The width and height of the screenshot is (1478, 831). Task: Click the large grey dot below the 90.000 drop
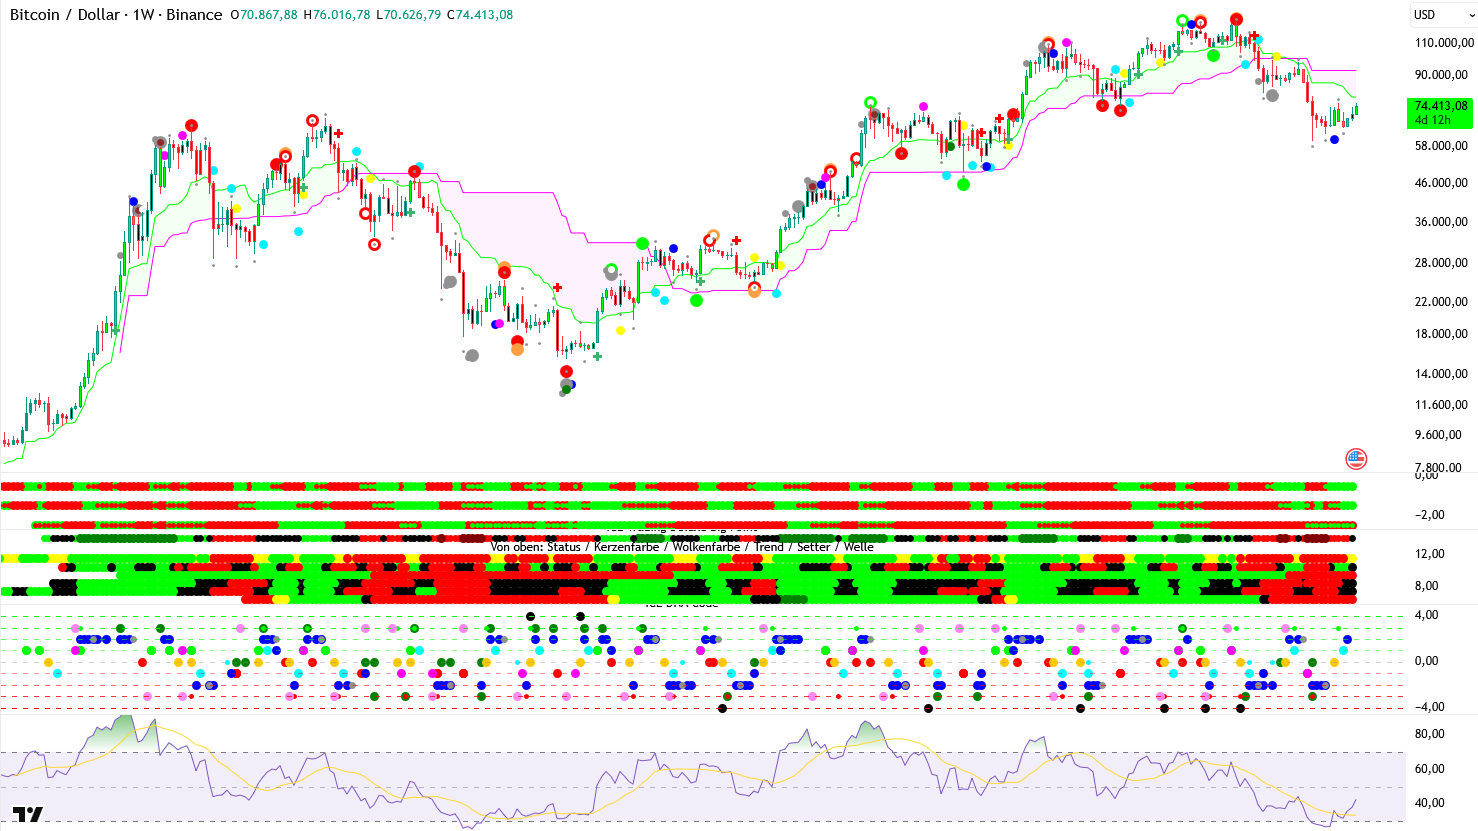pos(1272,96)
